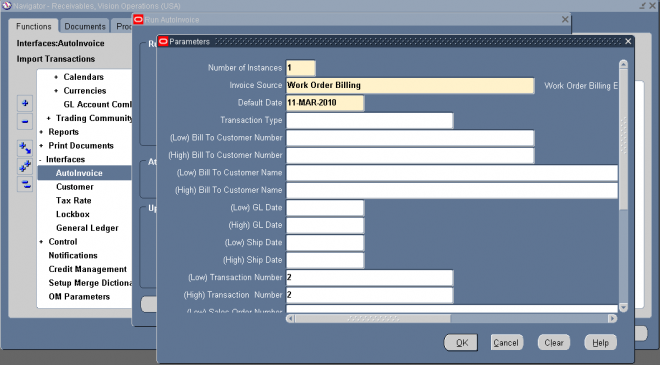Select Customer under Interfaces
The height and width of the screenshot is (365, 660).
(75, 187)
